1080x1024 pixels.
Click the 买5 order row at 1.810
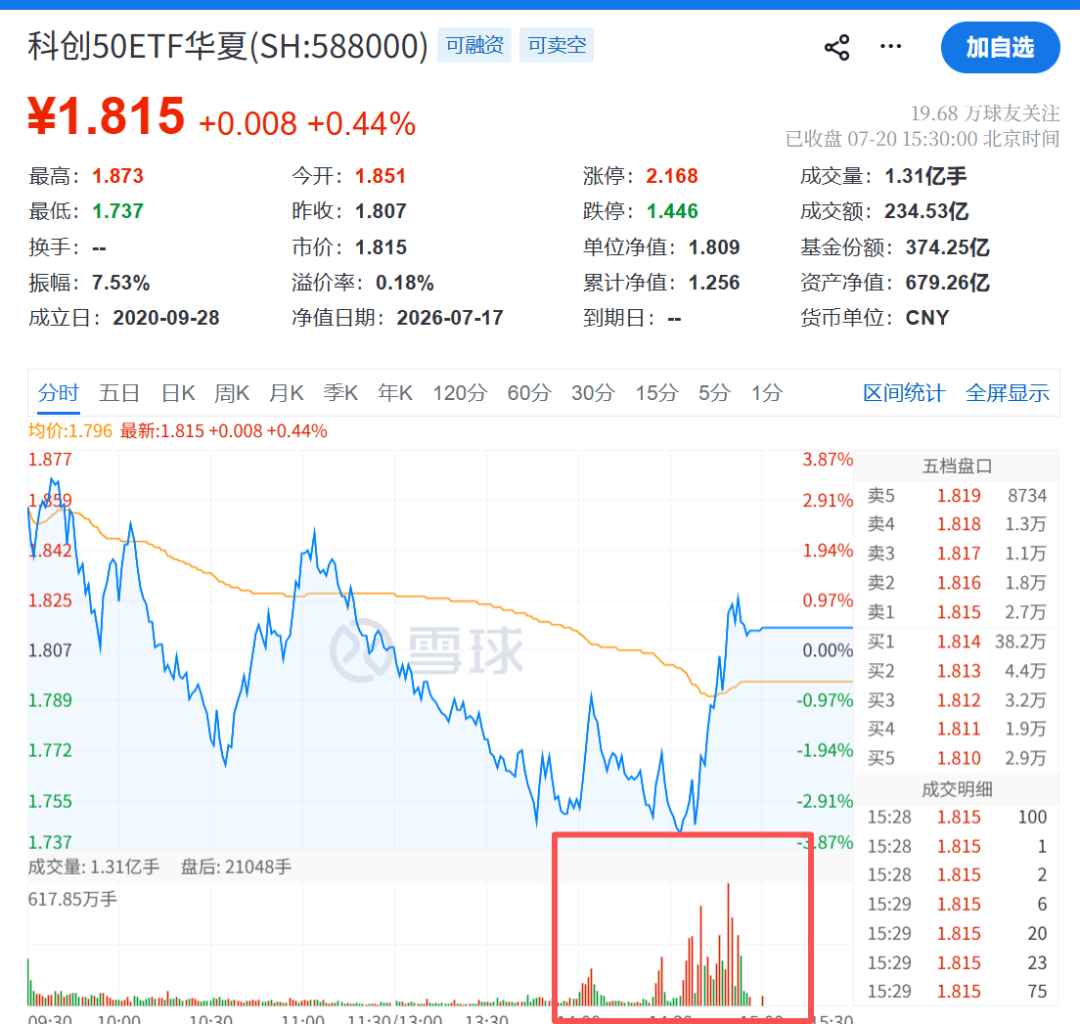957,758
